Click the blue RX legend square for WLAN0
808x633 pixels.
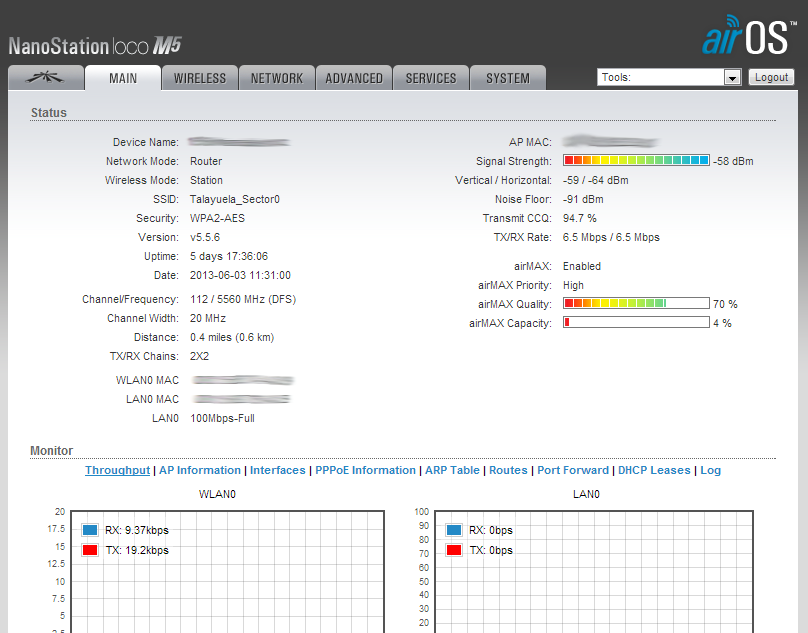[x=90, y=530]
